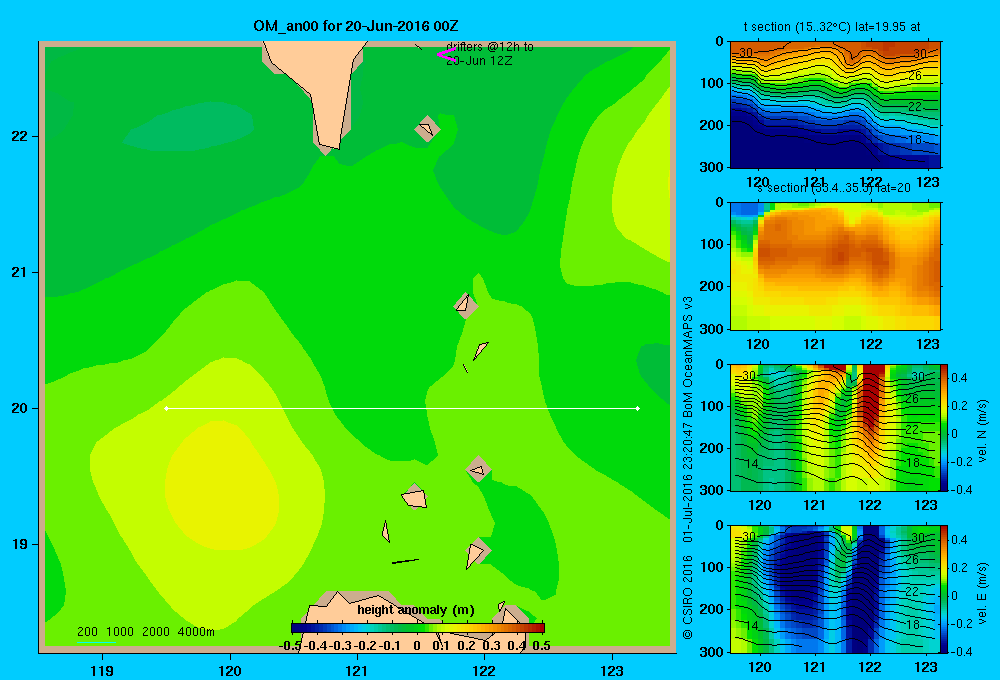
Task: Click longitude label 121 below main map
Action: click(x=357, y=670)
